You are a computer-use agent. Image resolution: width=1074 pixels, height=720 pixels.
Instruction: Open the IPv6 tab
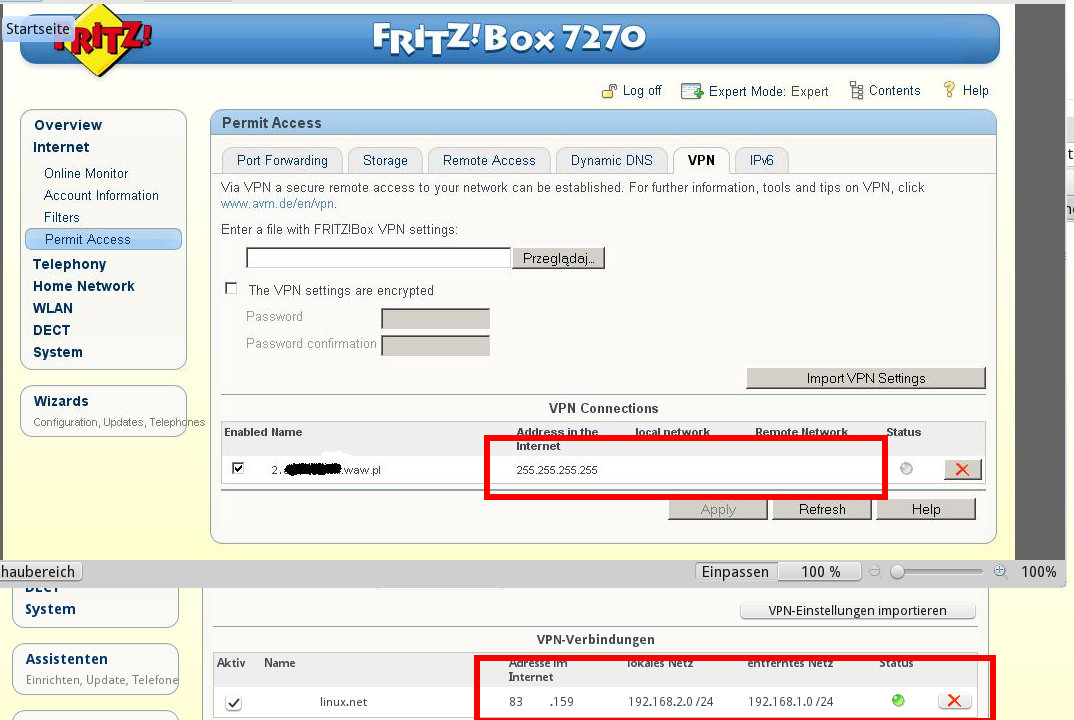click(x=762, y=160)
